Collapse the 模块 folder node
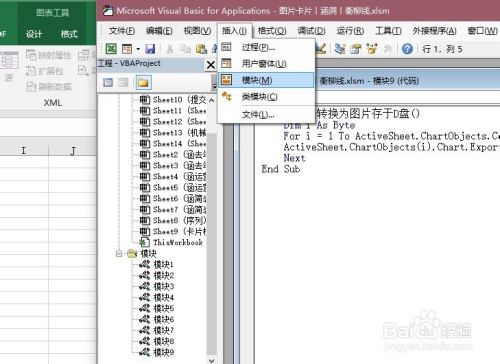This screenshot has height=364, width=500. point(119,254)
